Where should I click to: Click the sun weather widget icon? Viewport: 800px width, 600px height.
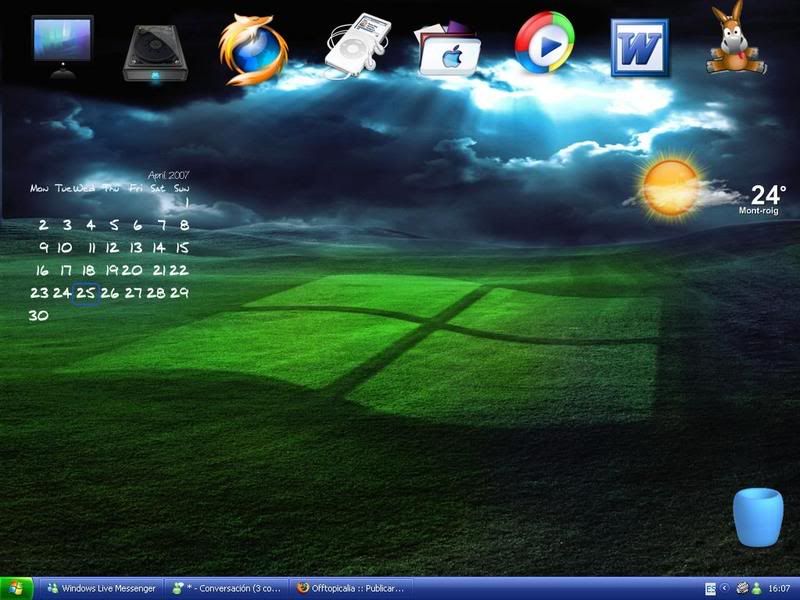(x=669, y=188)
